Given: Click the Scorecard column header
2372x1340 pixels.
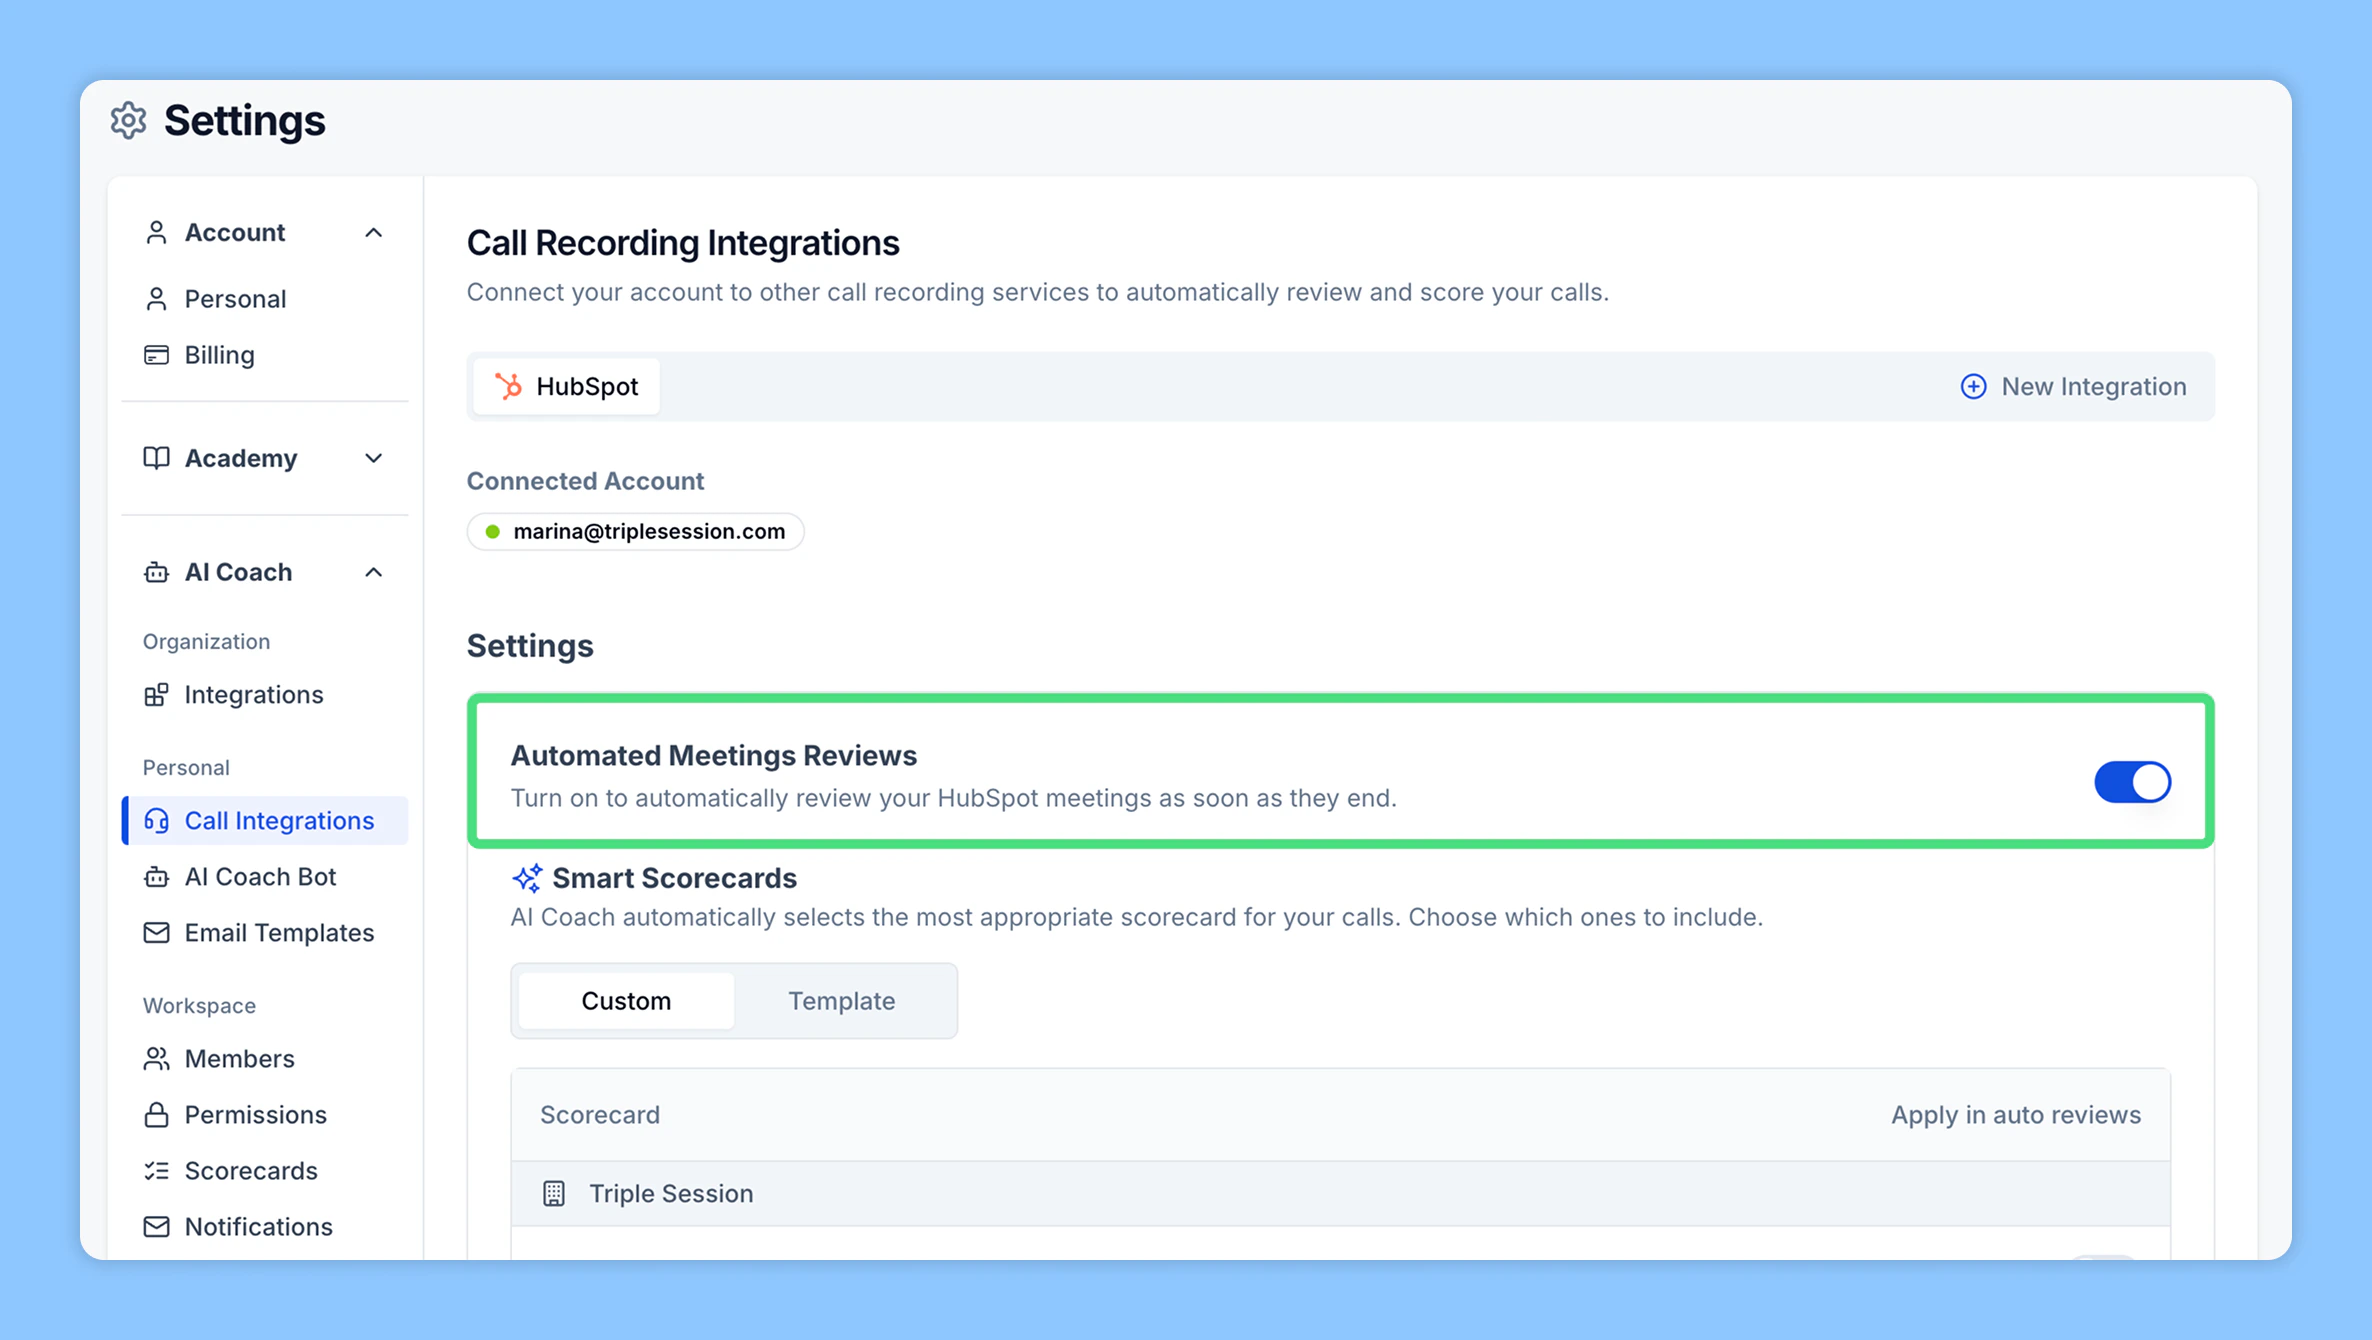Looking at the screenshot, I should 600,1115.
